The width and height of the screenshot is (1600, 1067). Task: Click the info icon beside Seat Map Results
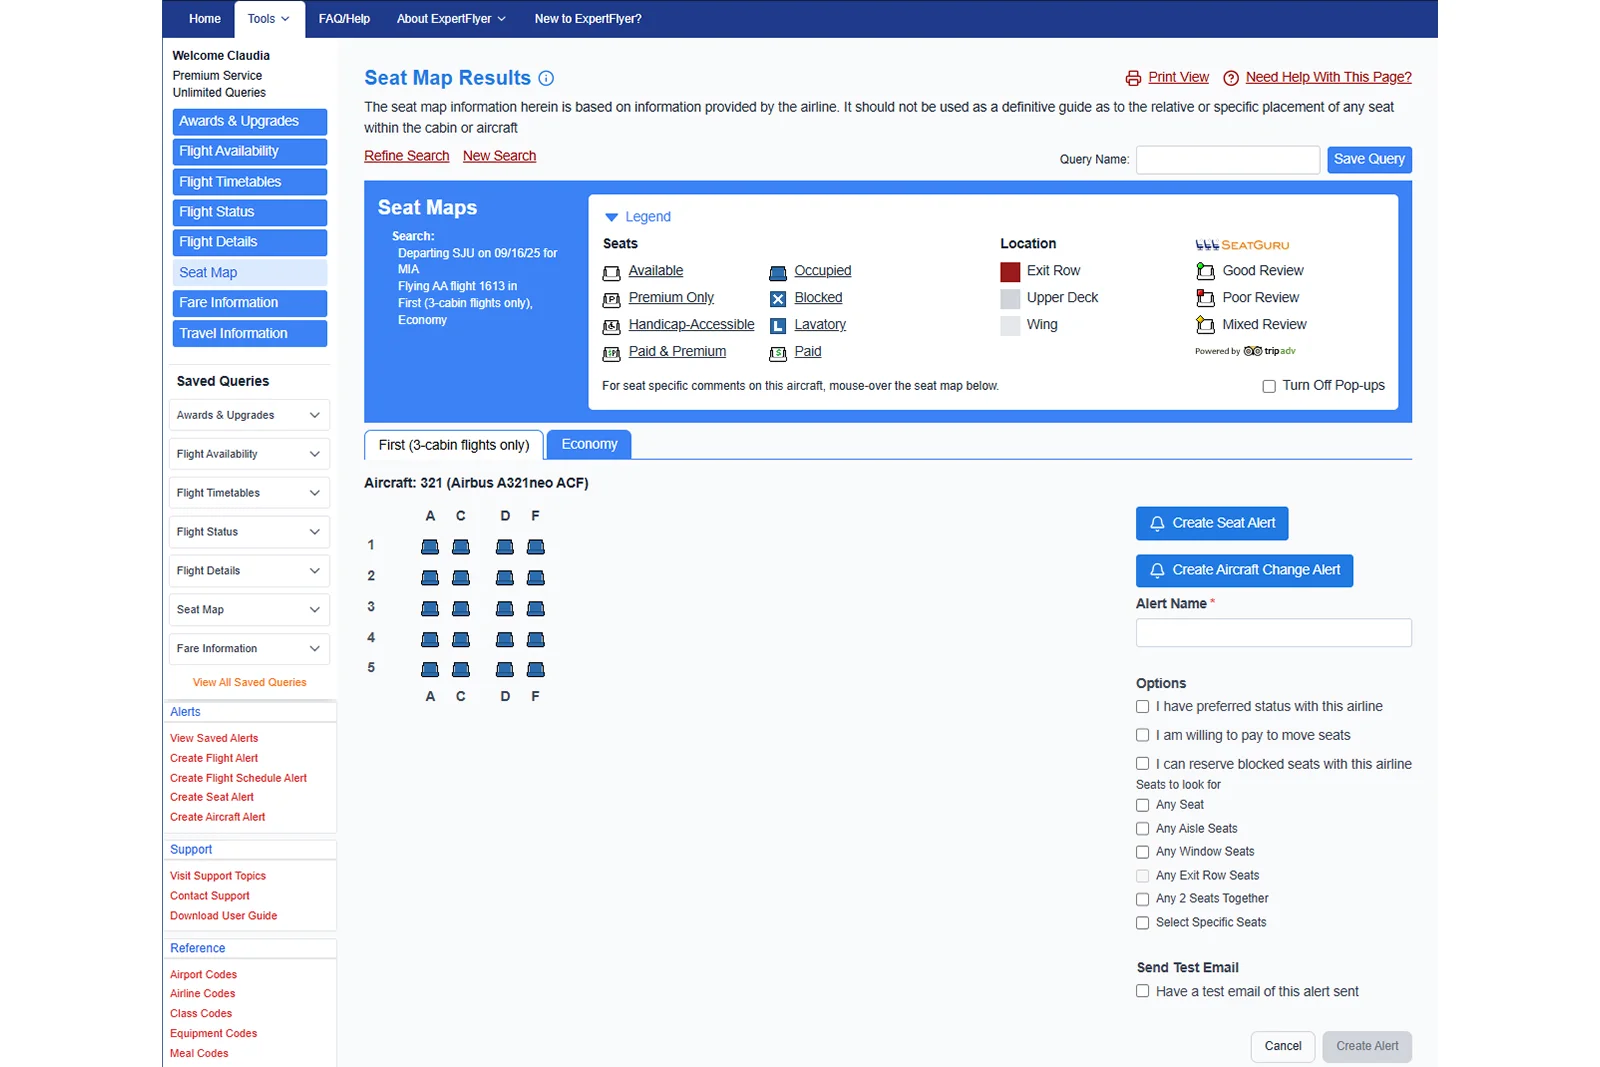546,79
